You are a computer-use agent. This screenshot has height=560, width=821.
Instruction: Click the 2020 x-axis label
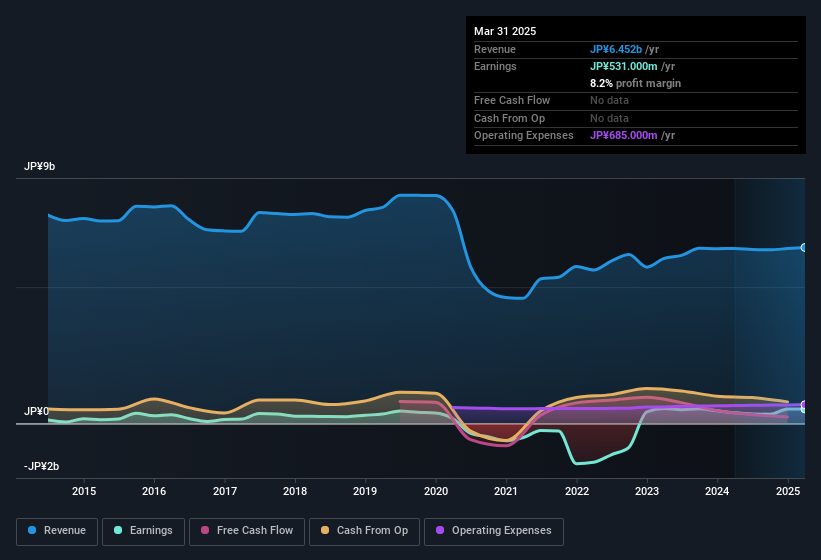(x=436, y=491)
